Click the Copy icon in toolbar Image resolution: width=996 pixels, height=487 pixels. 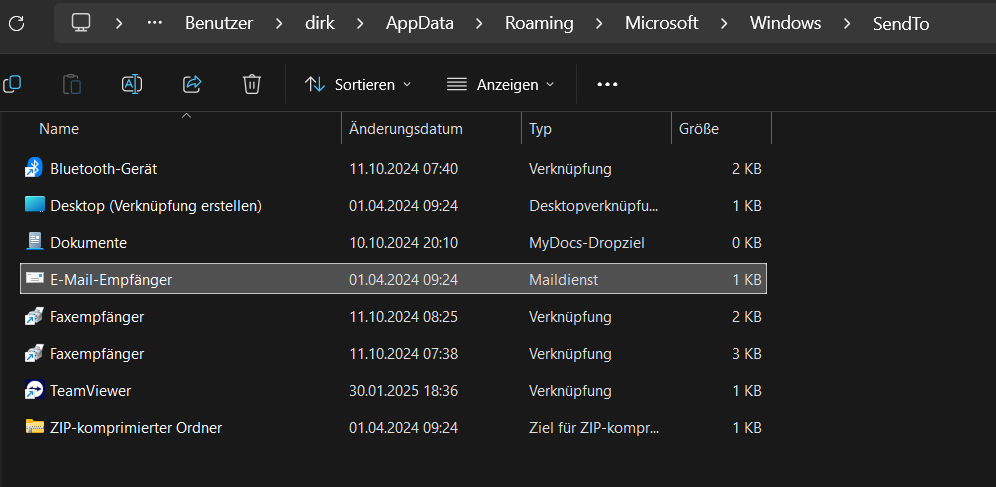[12, 84]
